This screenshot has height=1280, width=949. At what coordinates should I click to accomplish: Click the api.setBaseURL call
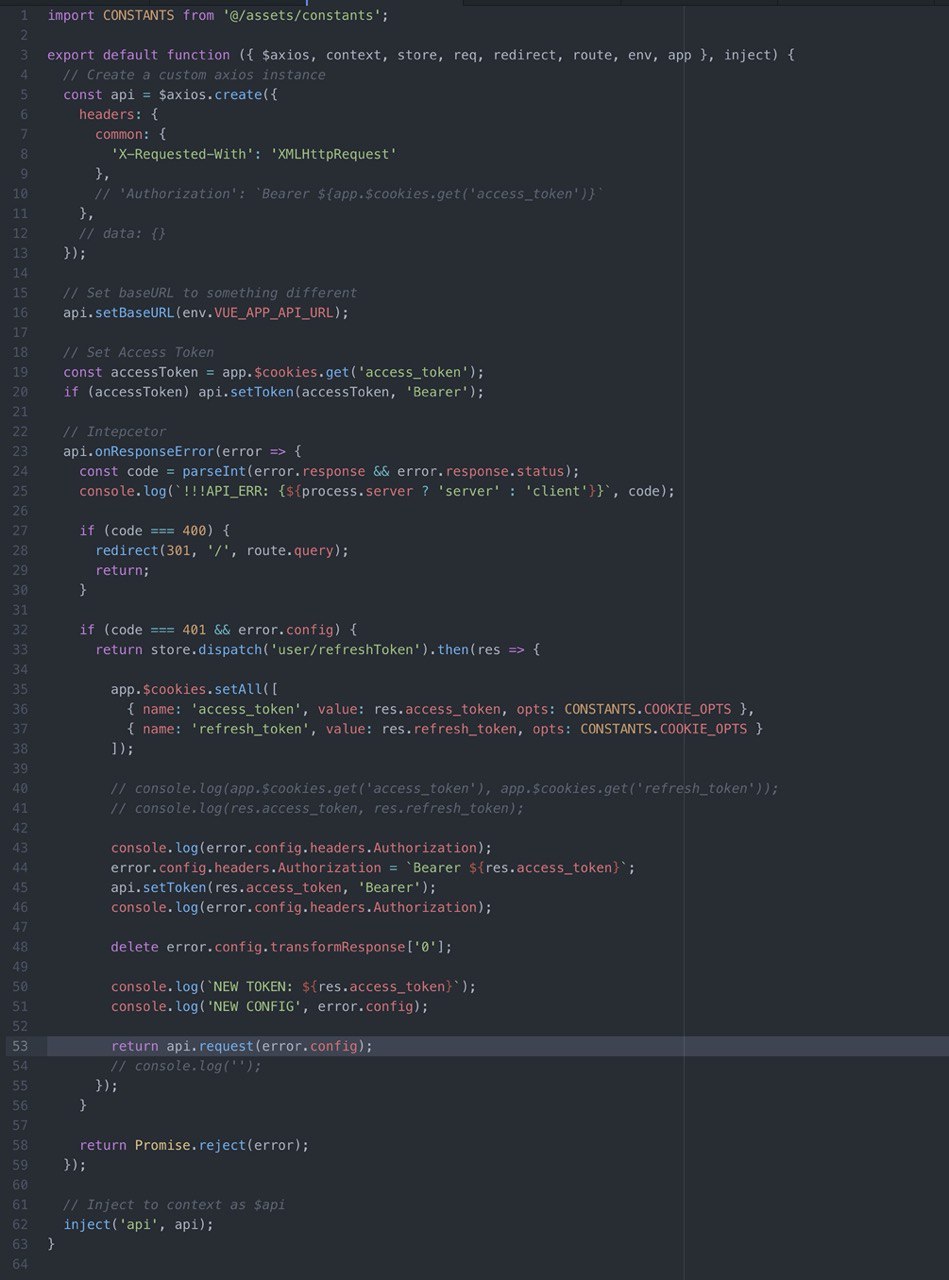coord(206,313)
